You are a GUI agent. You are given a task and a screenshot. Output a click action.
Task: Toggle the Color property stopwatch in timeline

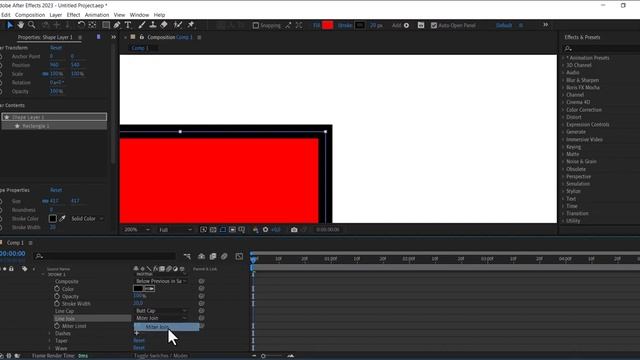57,289
